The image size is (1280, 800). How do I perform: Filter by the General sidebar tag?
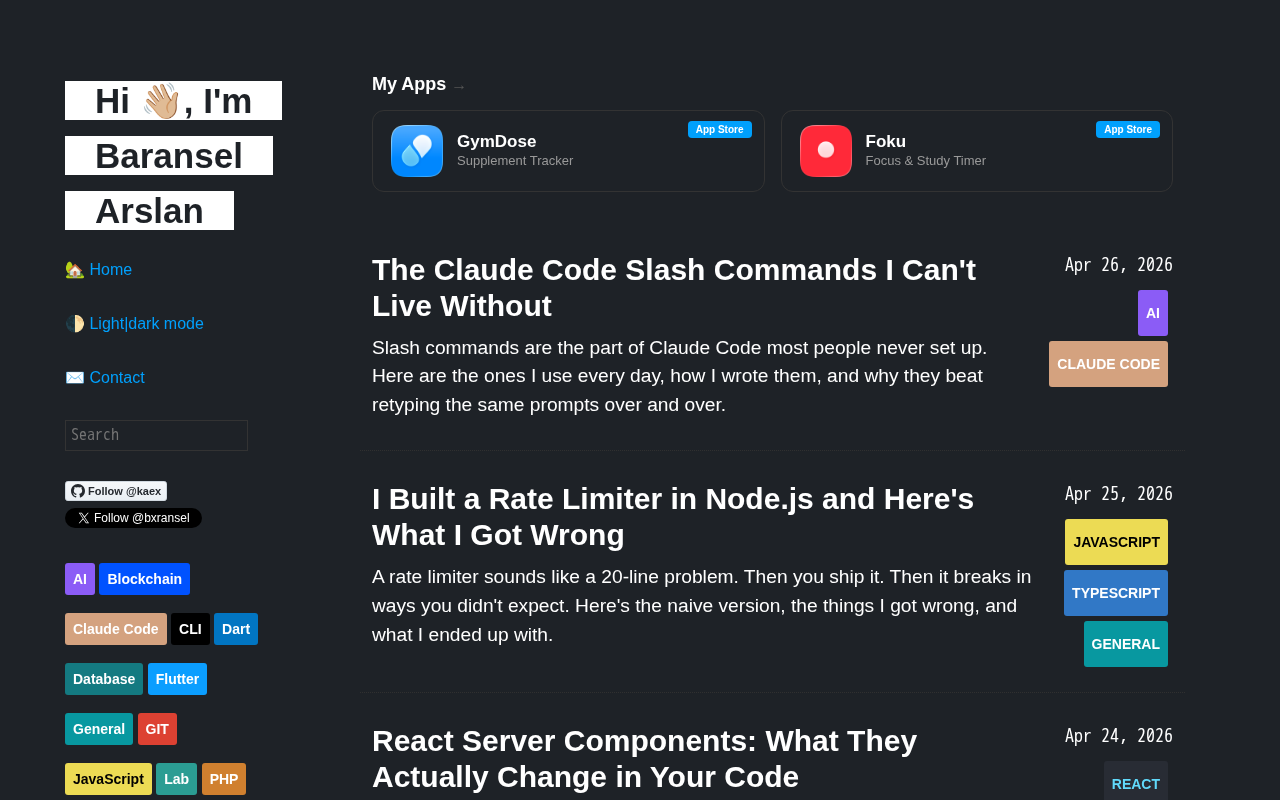(x=99, y=729)
